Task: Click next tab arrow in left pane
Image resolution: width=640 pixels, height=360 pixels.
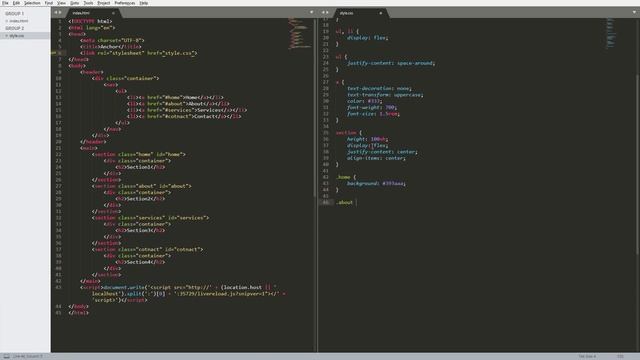Action: (60, 12)
